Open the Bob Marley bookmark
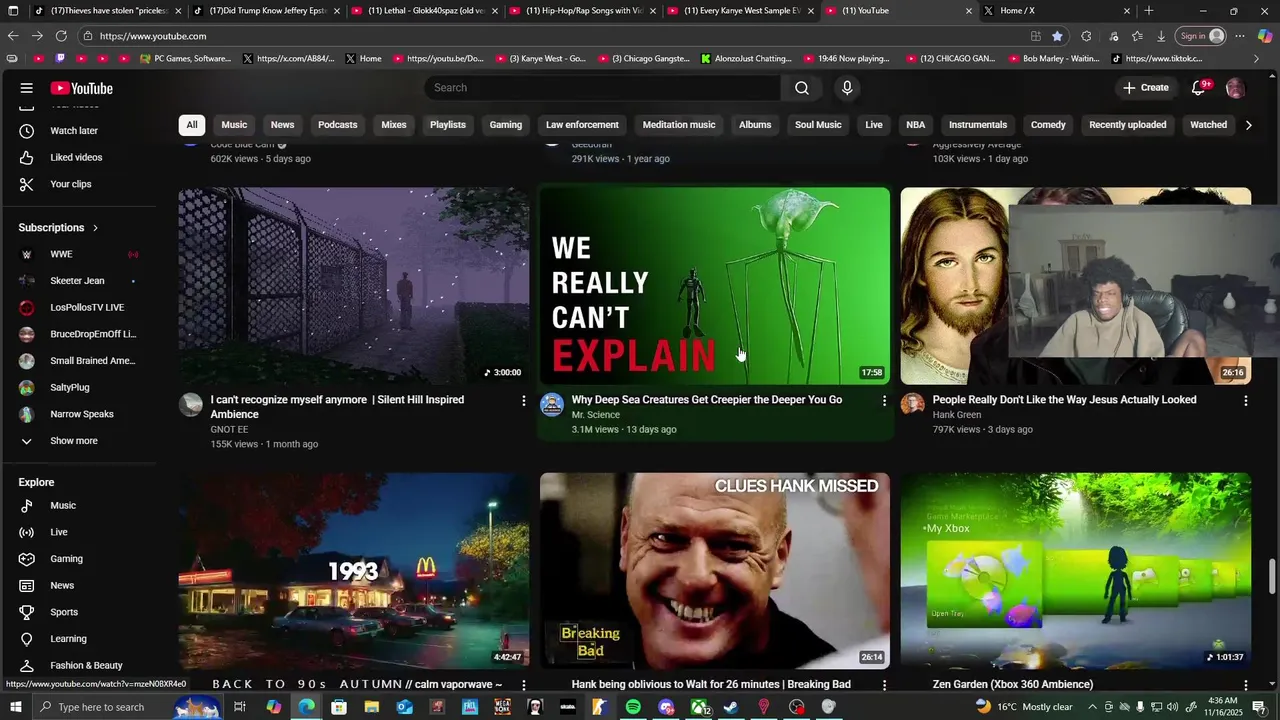The width and height of the screenshot is (1280, 720). [x=1052, y=59]
